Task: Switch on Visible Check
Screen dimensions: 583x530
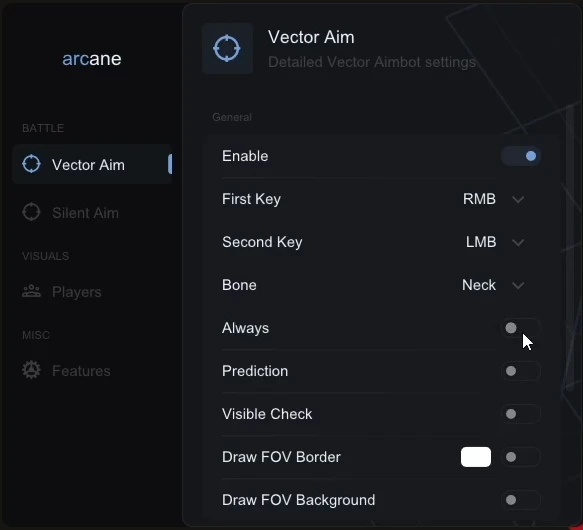Action: pos(521,414)
